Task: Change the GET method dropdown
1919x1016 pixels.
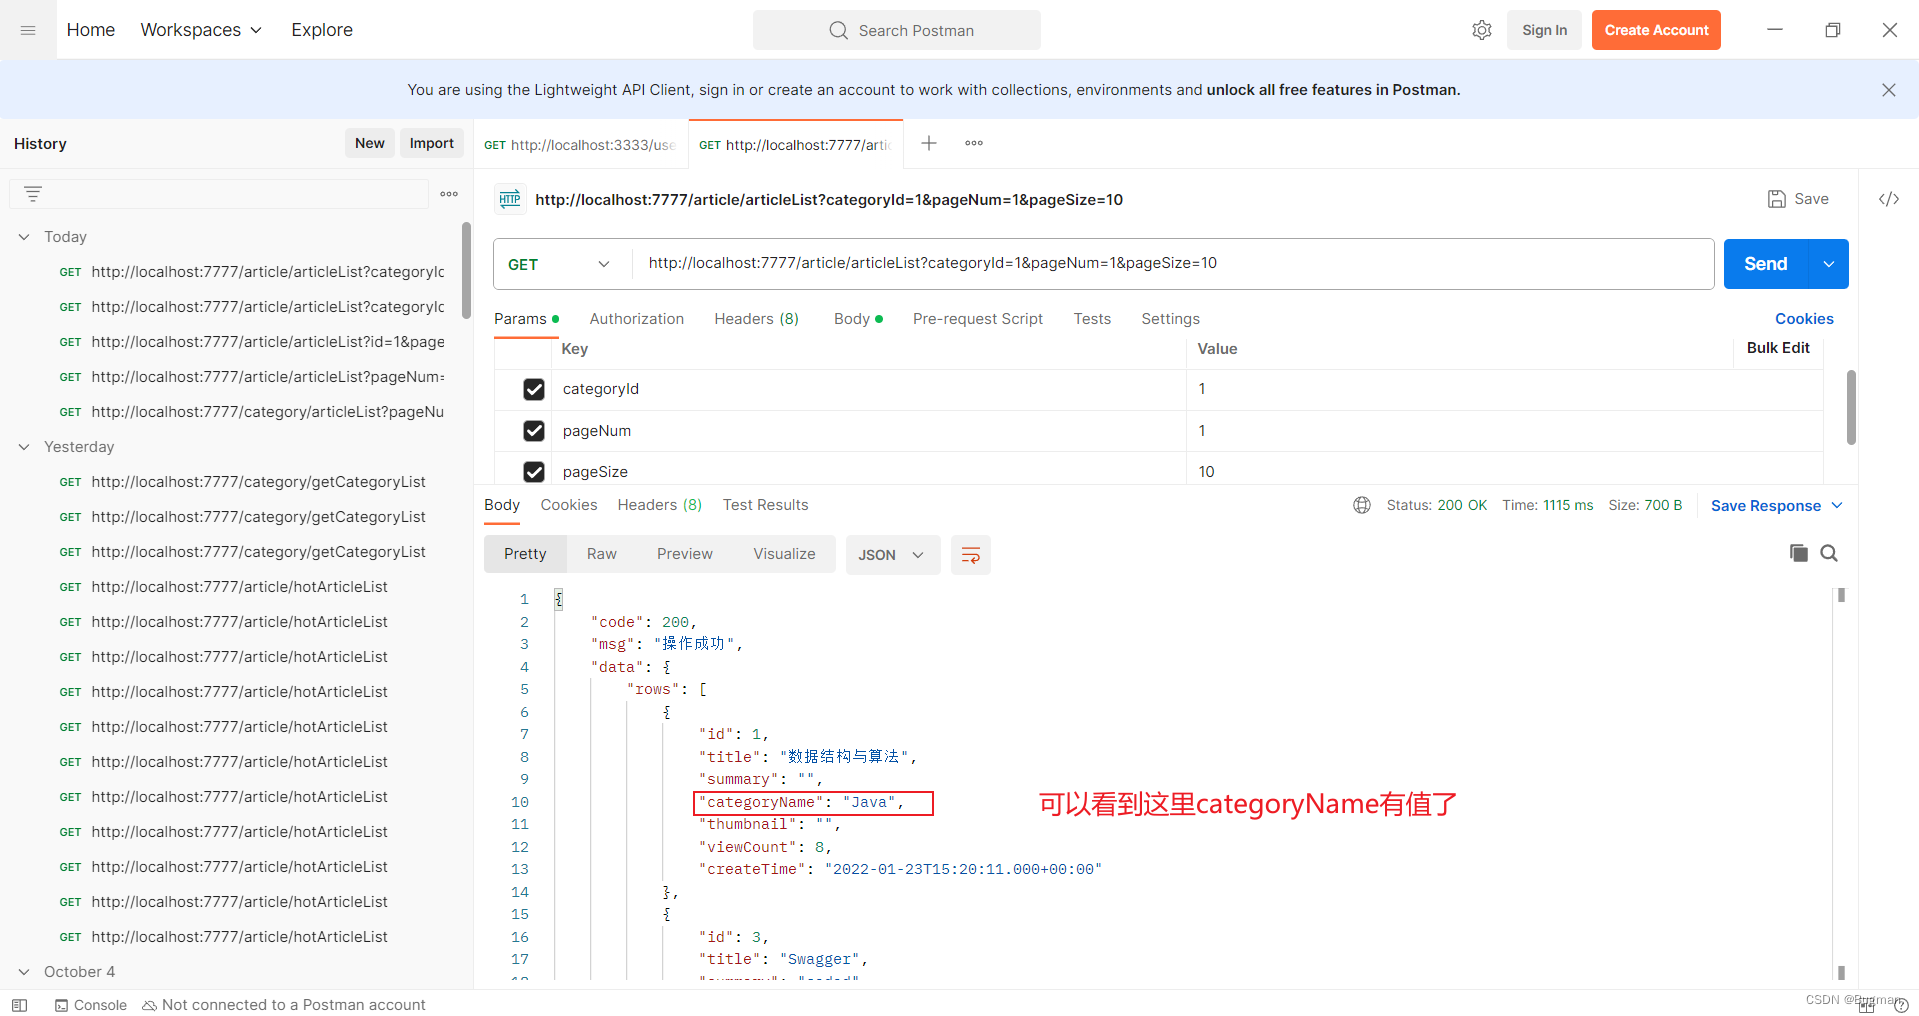Action: 560,264
